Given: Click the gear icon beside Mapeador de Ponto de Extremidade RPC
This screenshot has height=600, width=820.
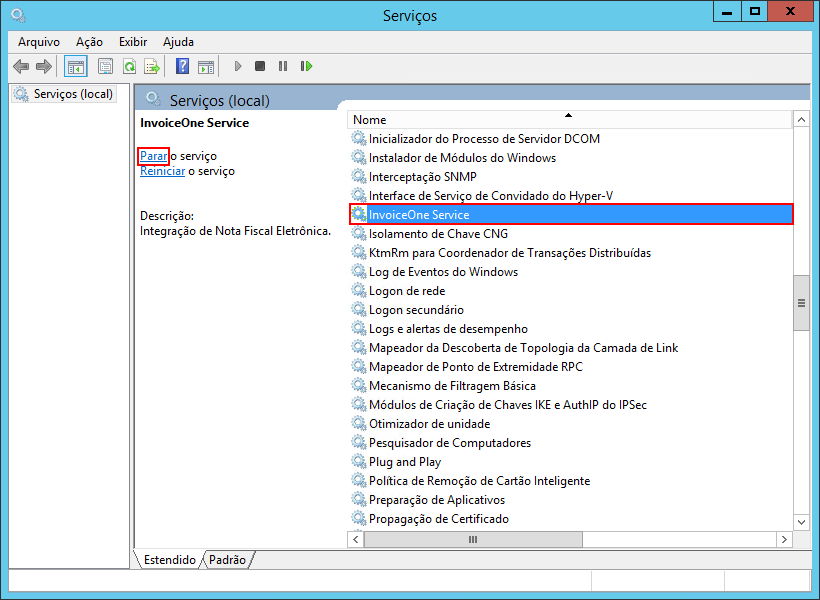Looking at the screenshot, I should (x=358, y=366).
